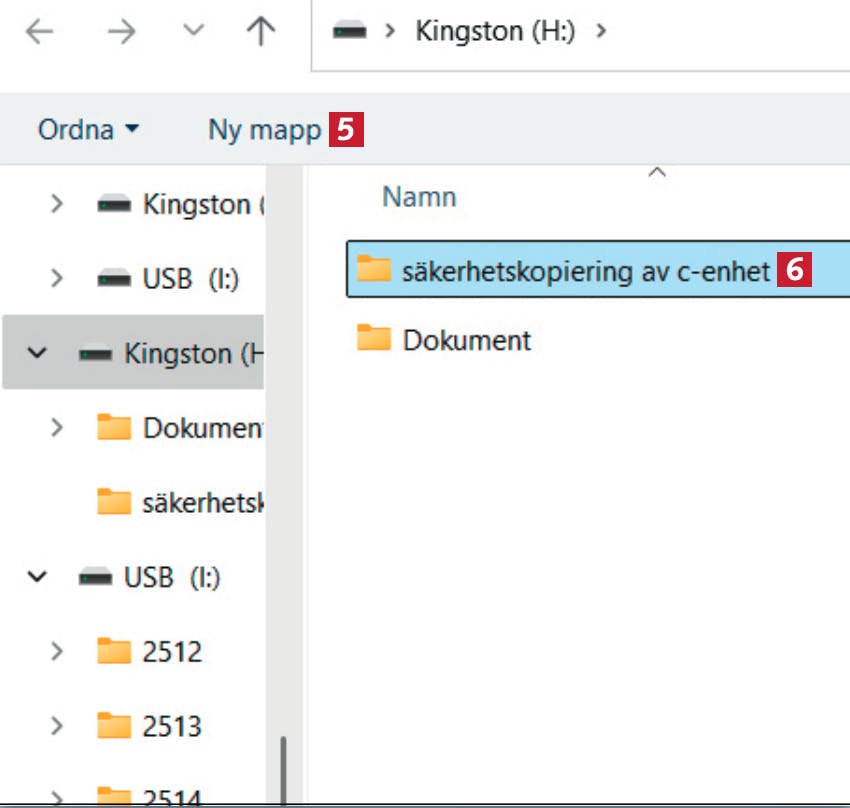Select the first Kingston drive in the tree

click(x=203, y=205)
